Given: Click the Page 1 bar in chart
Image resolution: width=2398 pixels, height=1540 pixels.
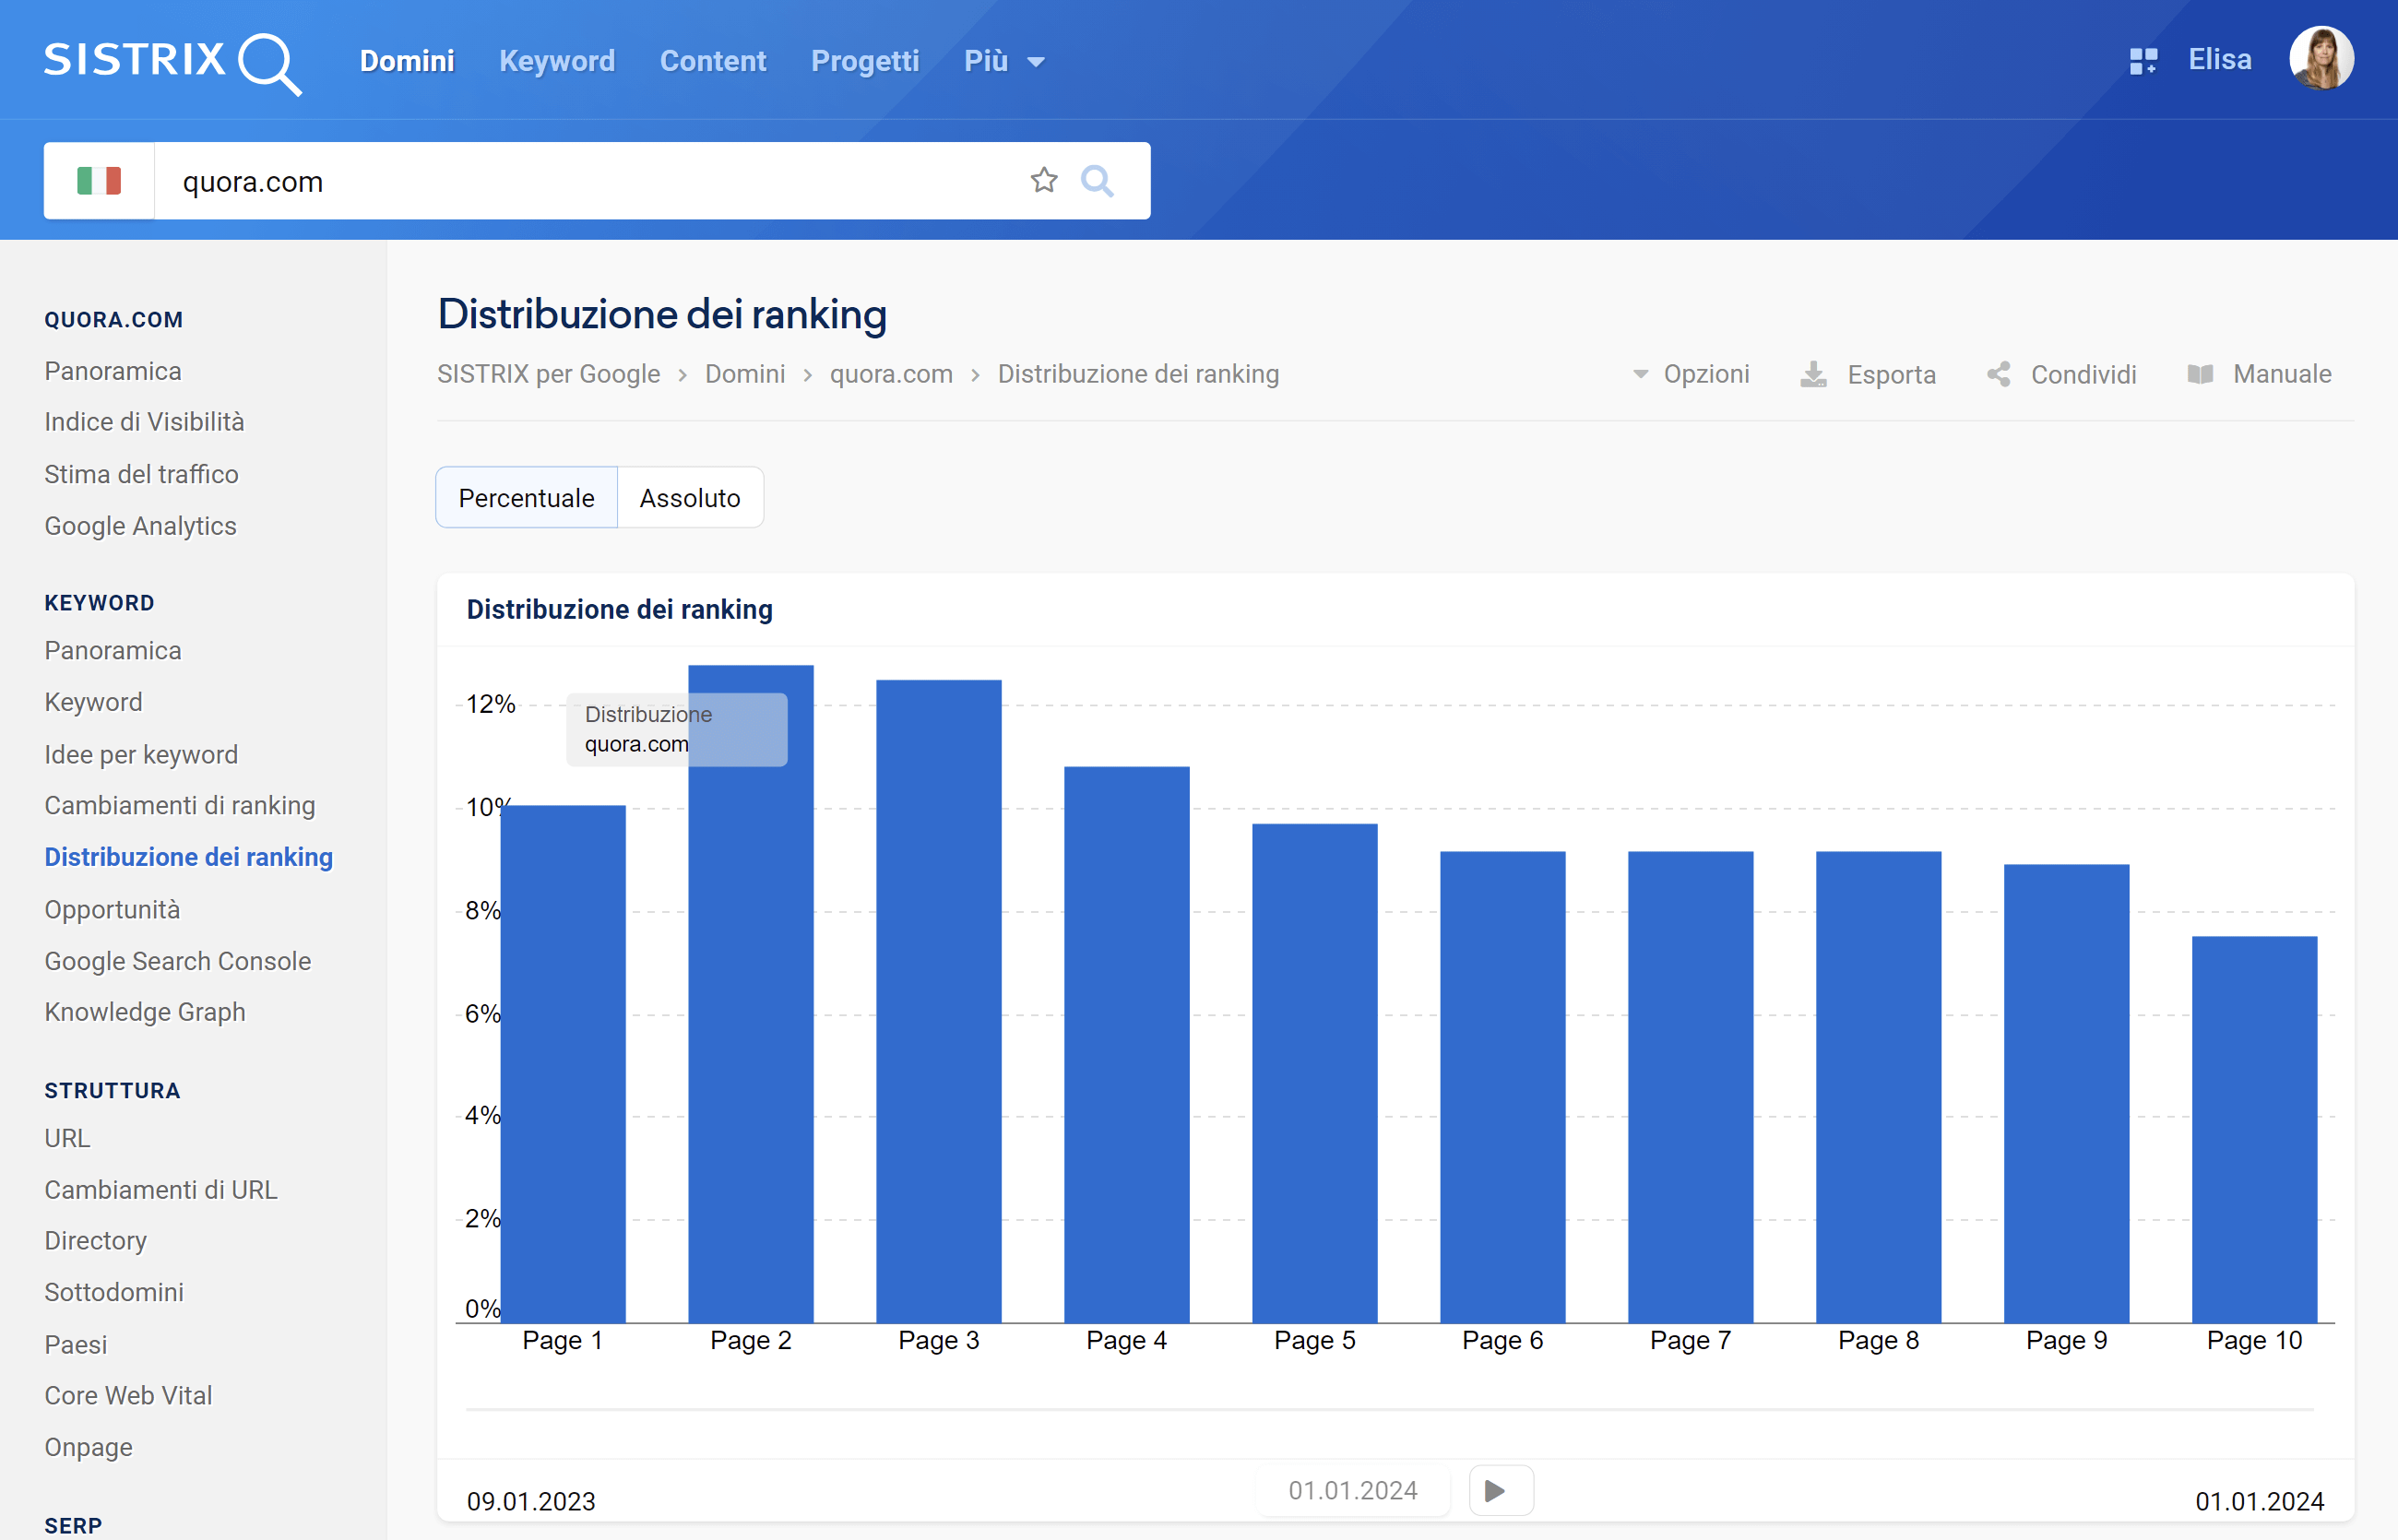Looking at the screenshot, I should tap(563, 1064).
